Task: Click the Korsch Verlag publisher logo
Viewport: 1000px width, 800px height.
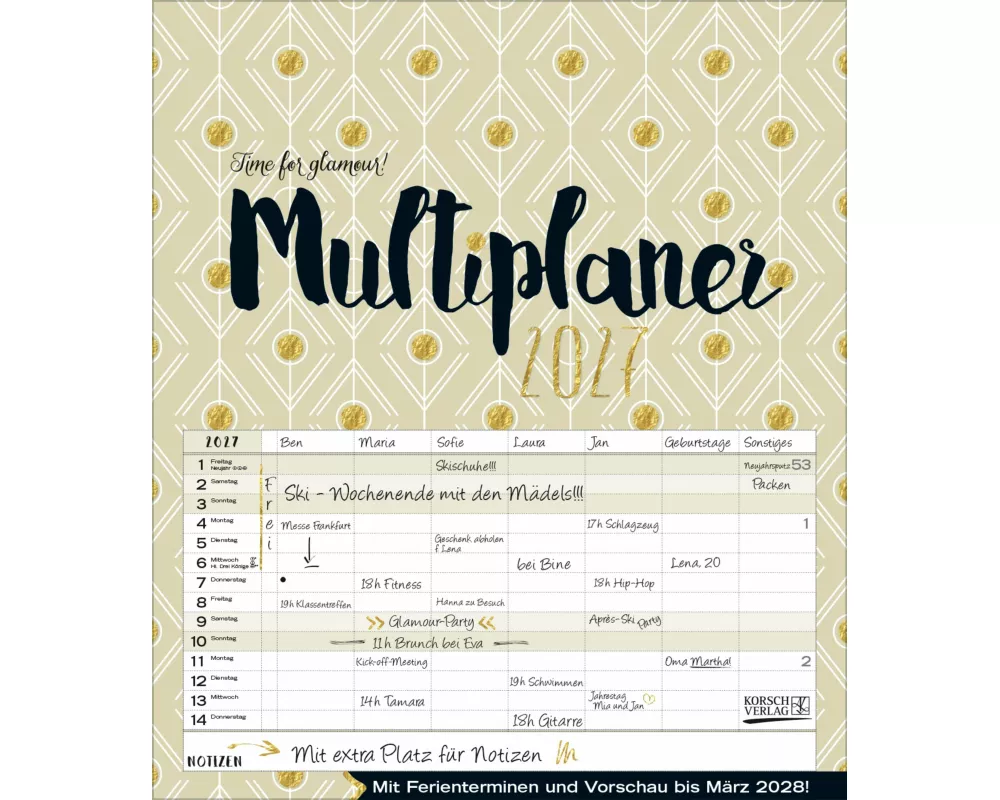Action: (777, 709)
